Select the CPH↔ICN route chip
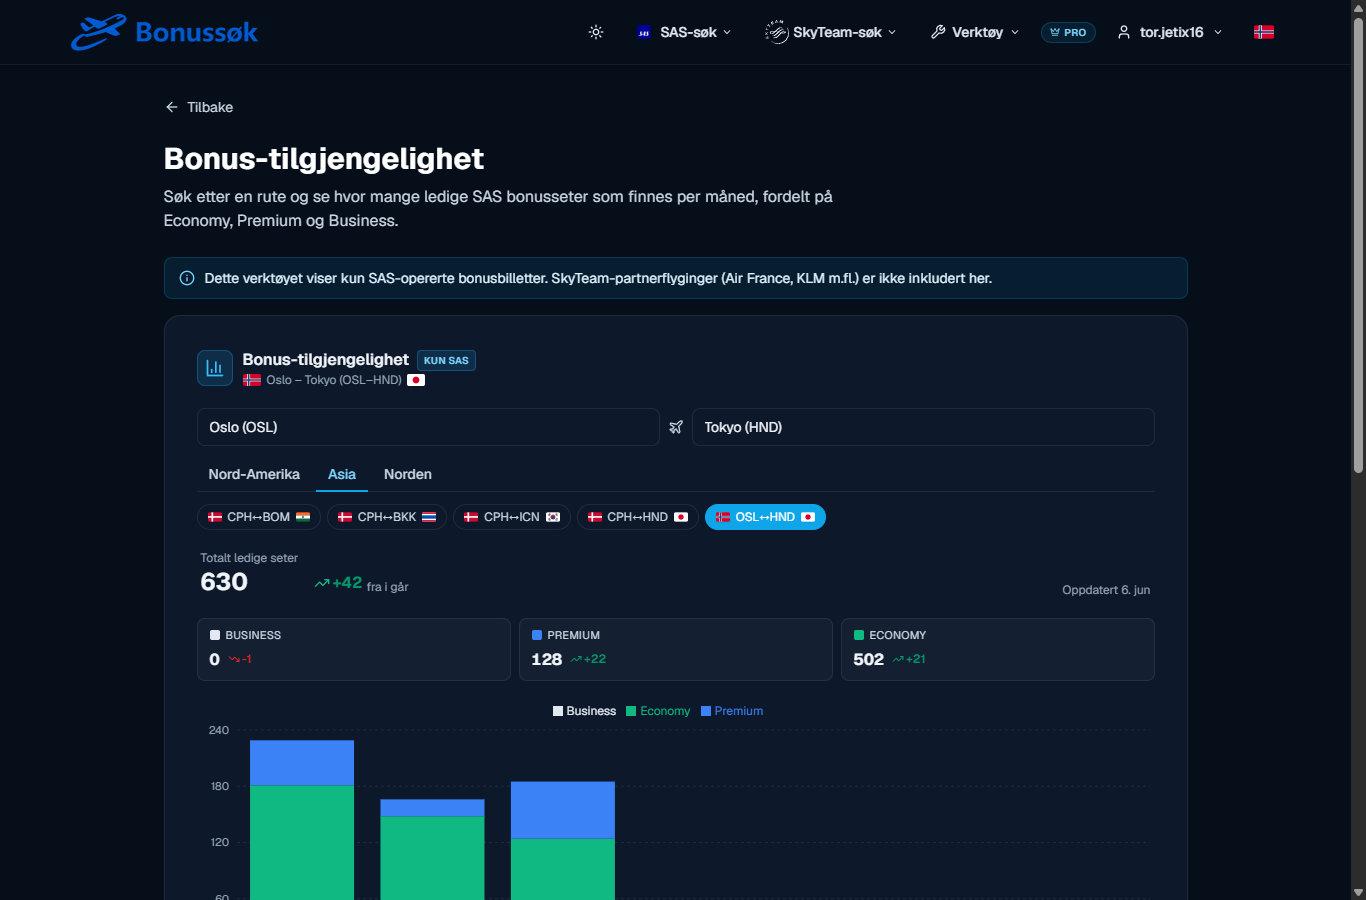The image size is (1366, 900). click(x=512, y=517)
